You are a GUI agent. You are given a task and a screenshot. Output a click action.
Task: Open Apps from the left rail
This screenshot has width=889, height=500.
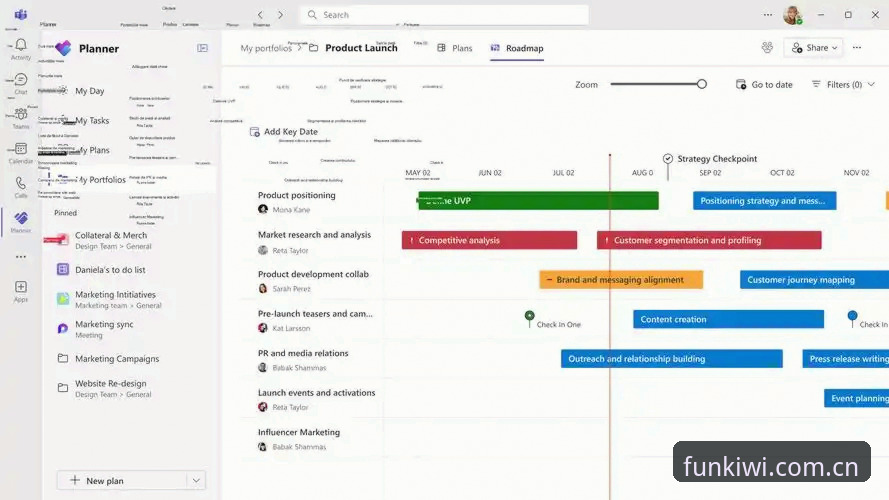point(20,291)
